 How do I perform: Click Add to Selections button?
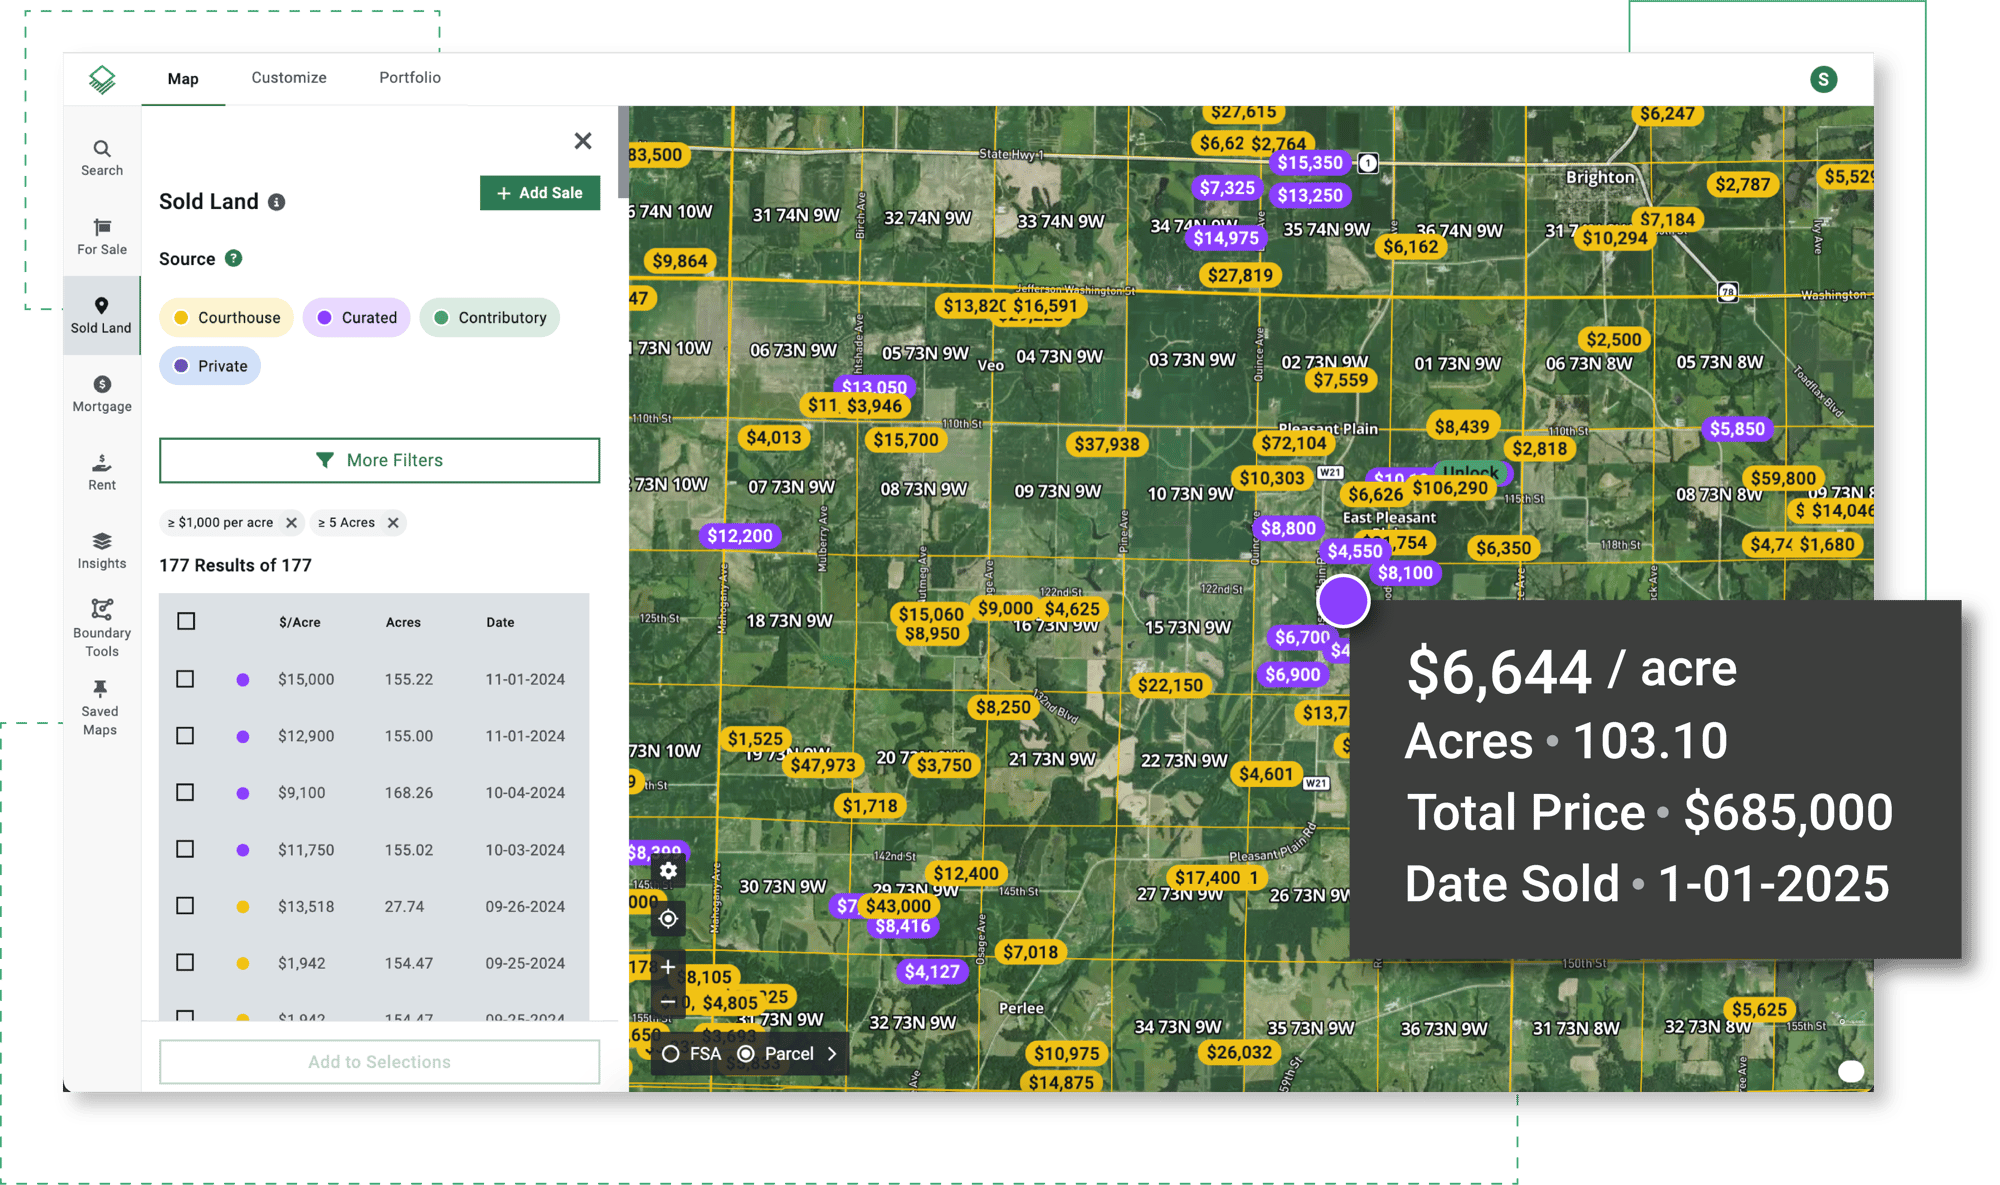(379, 1062)
